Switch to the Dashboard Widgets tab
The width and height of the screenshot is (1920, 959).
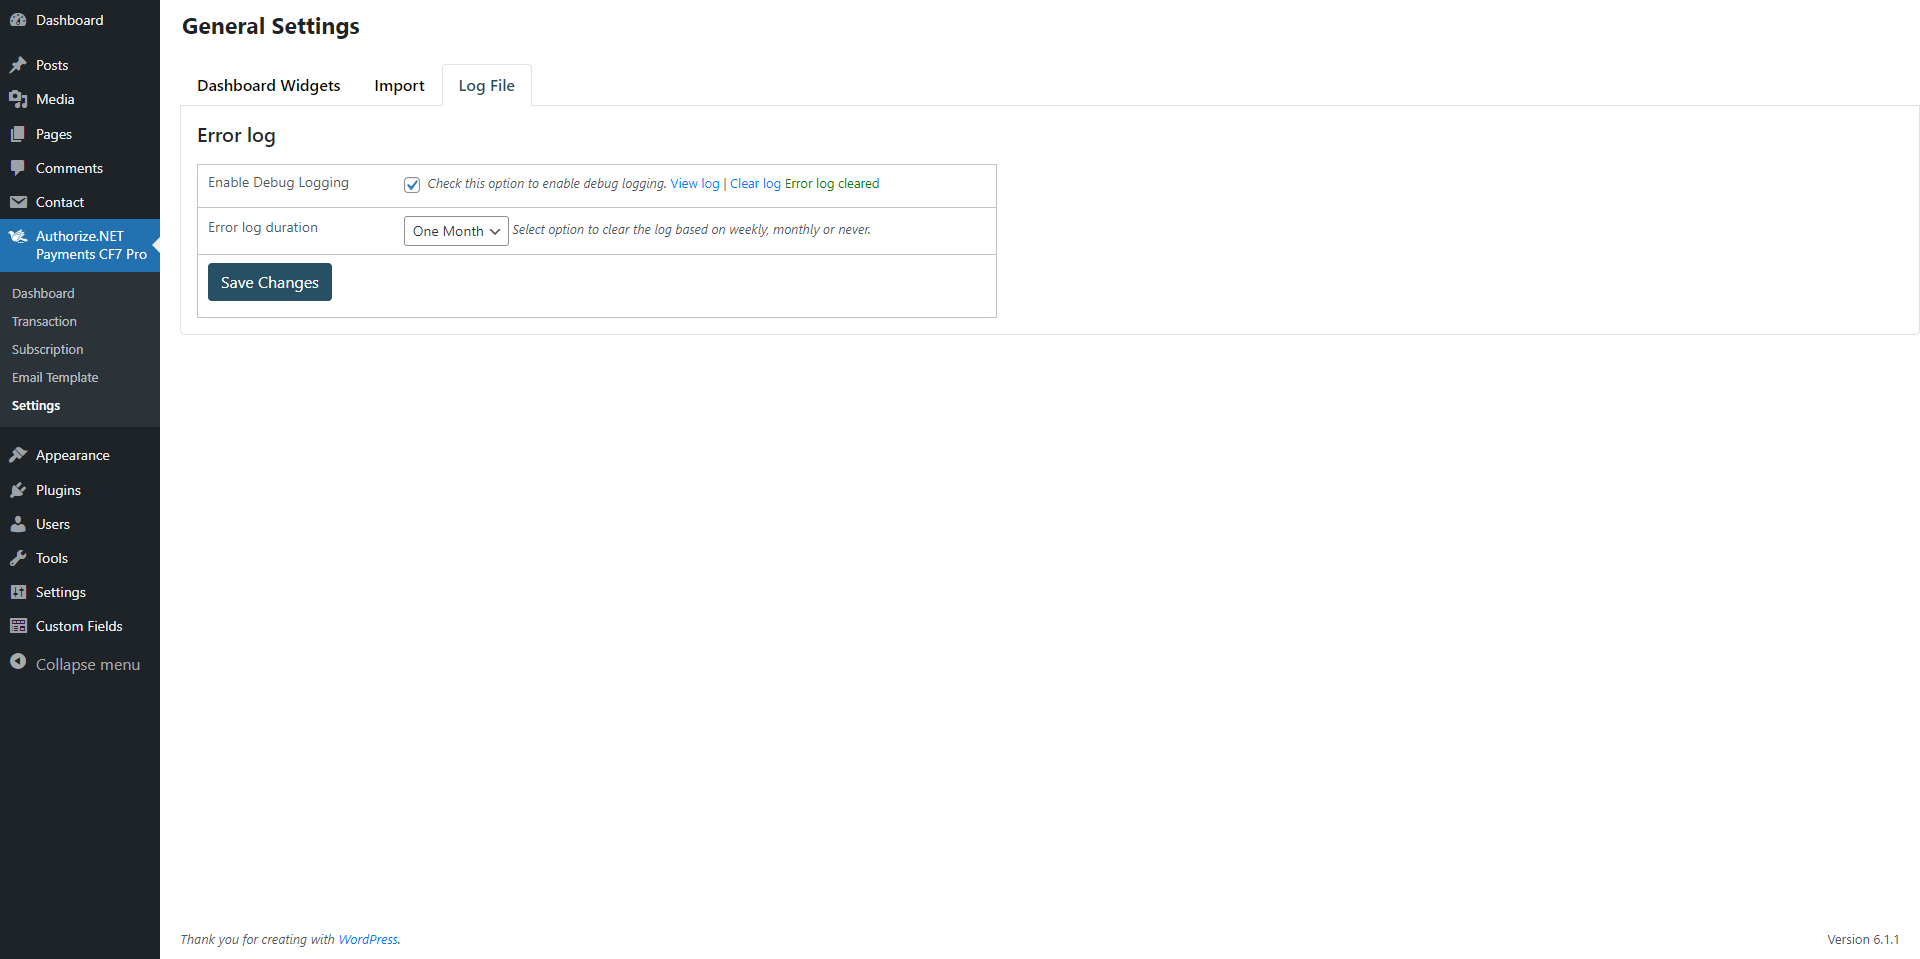pos(268,86)
